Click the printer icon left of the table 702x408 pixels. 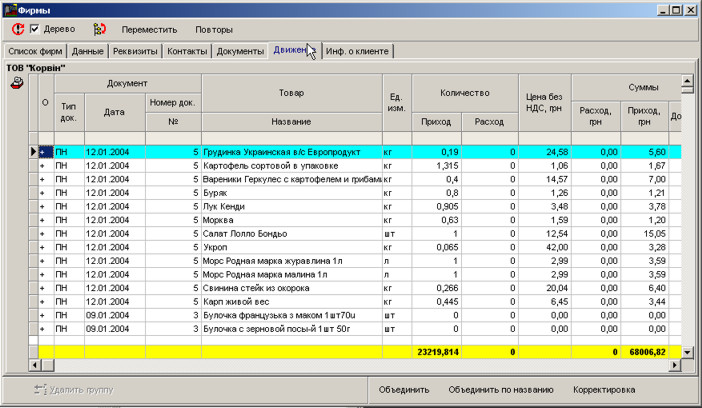pos(16,85)
